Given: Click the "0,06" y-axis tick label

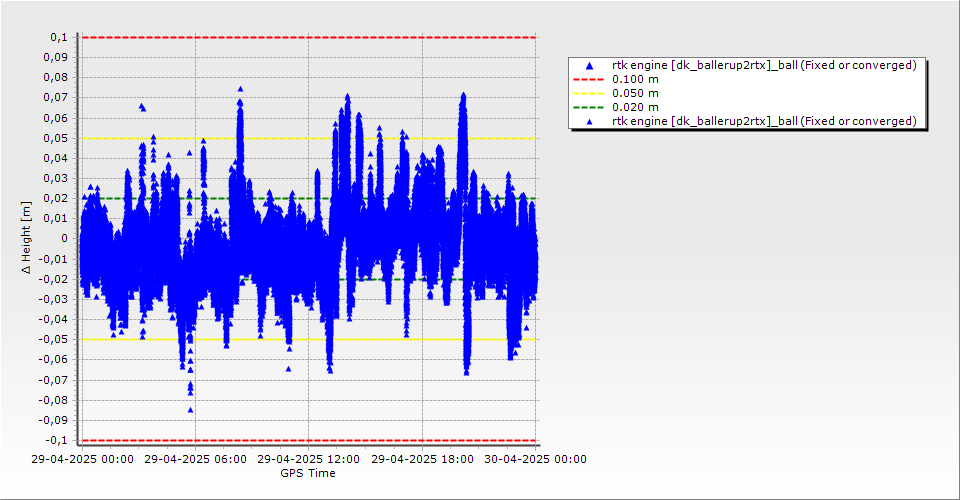Looking at the screenshot, I should tap(56, 118).
